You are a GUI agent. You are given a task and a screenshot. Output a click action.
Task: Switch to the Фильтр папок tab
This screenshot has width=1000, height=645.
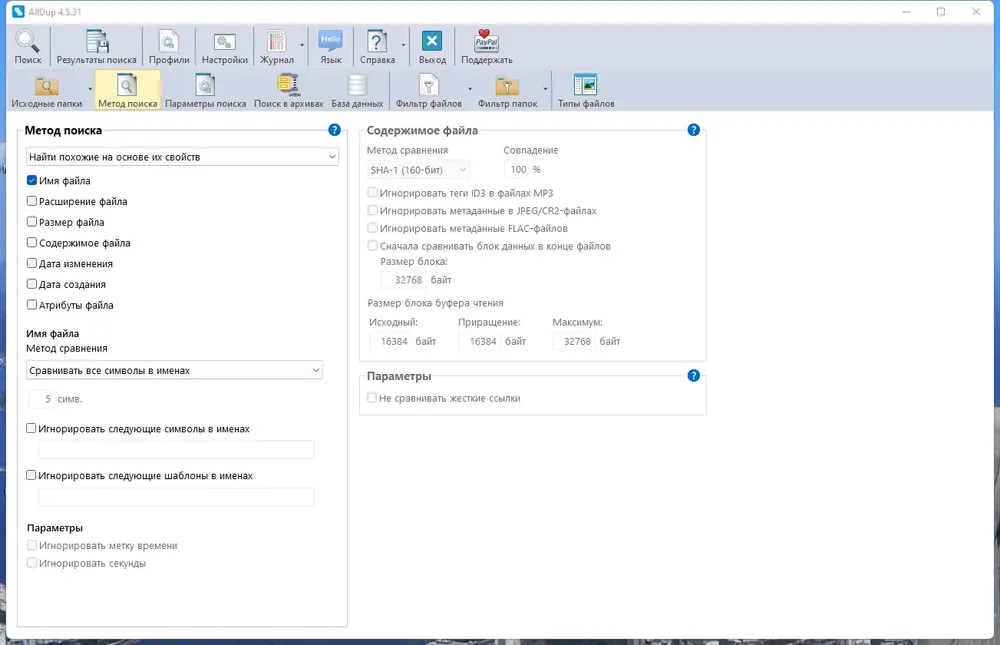pos(508,91)
